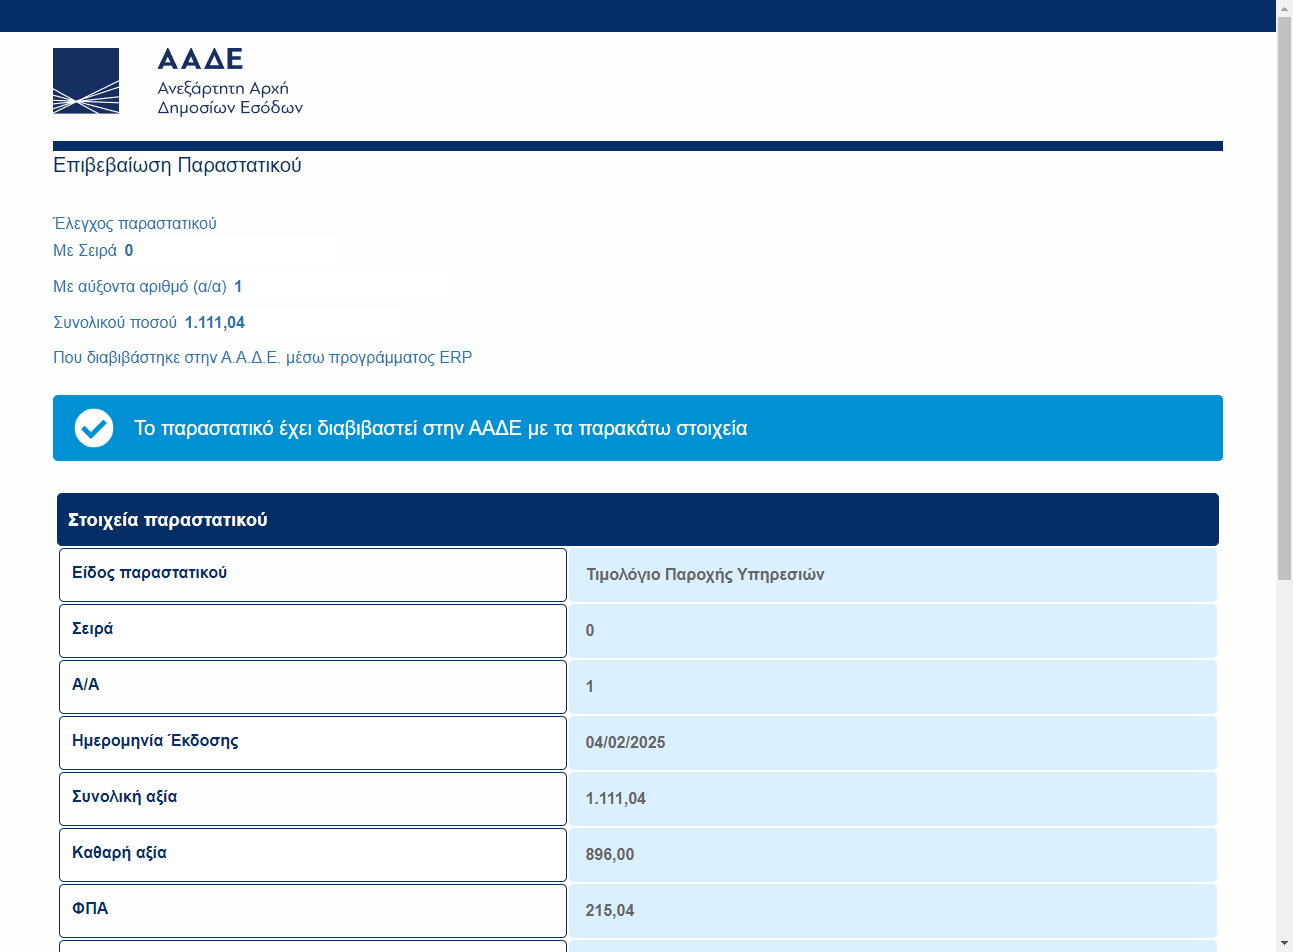This screenshot has width=1293, height=952.
Task: Click the ΑΑΔΕ title text
Action: (x=200, y=59)
